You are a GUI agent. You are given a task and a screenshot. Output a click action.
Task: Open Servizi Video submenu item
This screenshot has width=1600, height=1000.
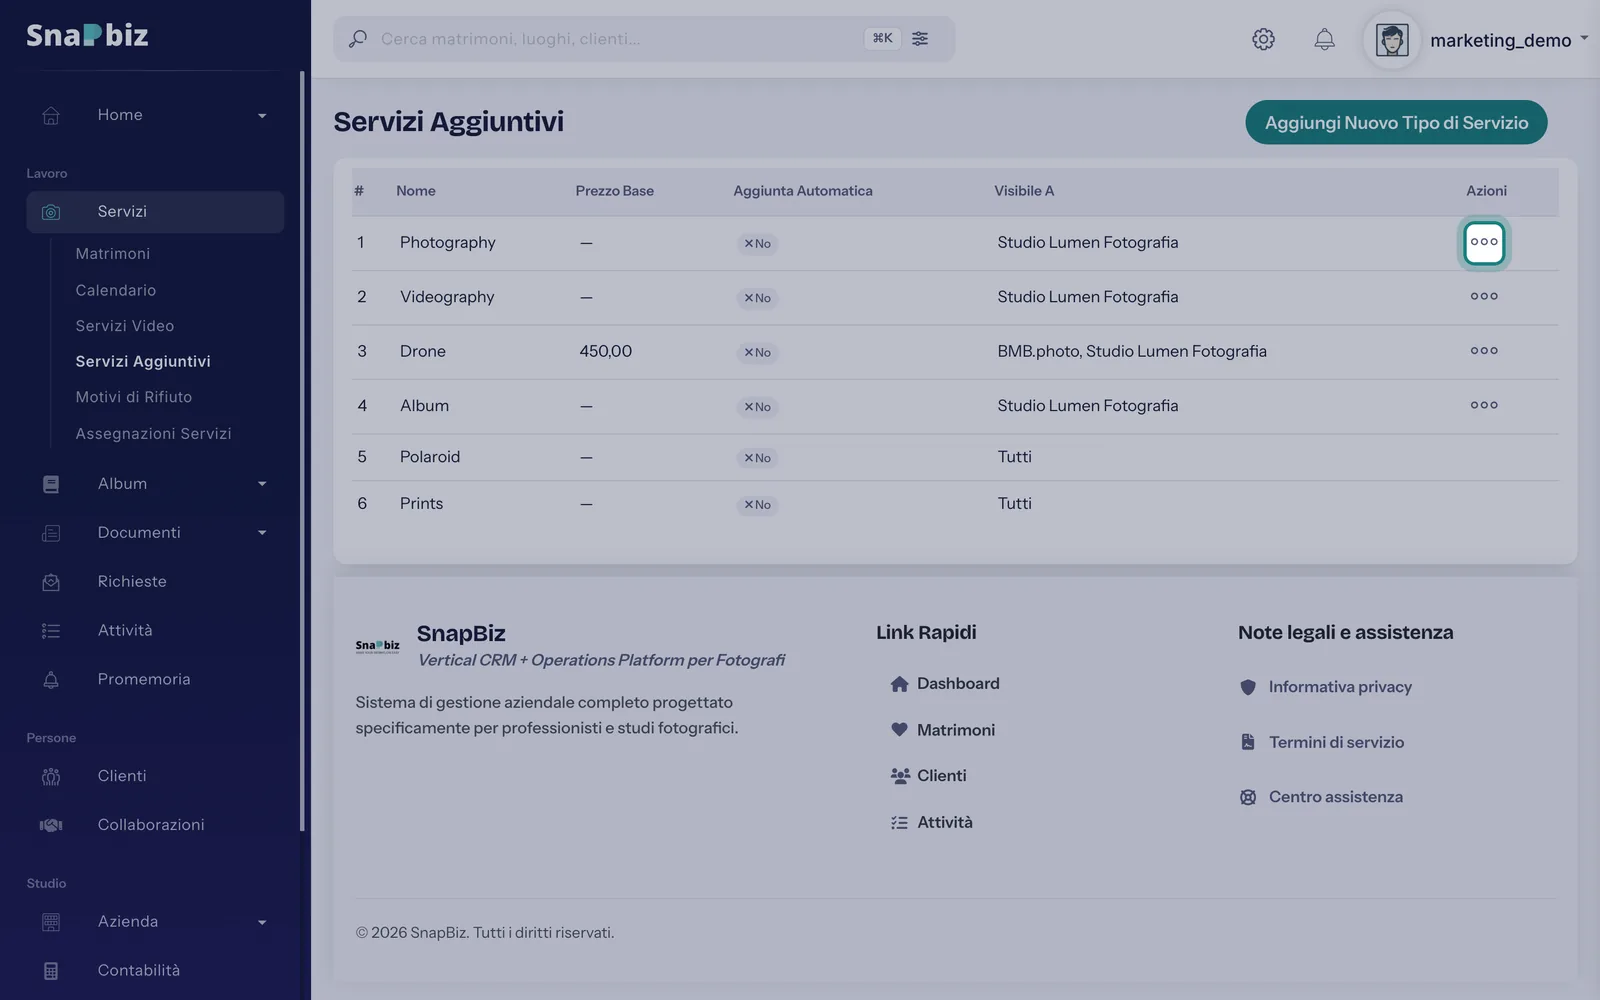point(125,326)
